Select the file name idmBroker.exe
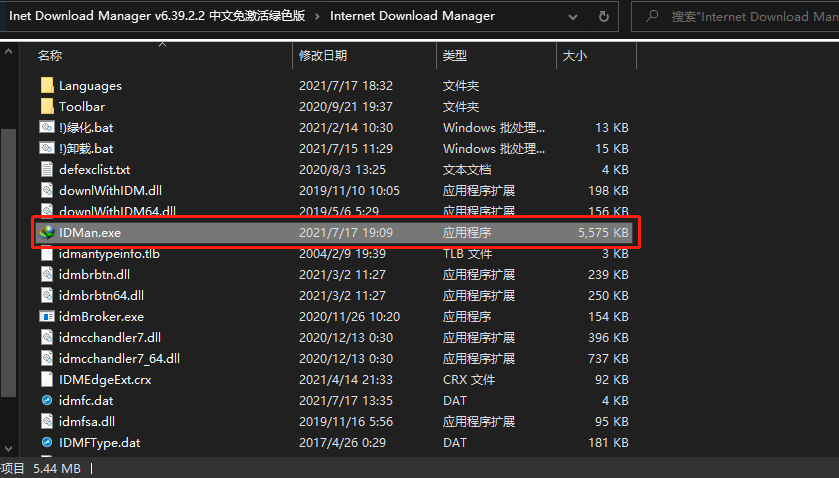The image size is (839, 478). click(101, 316)
